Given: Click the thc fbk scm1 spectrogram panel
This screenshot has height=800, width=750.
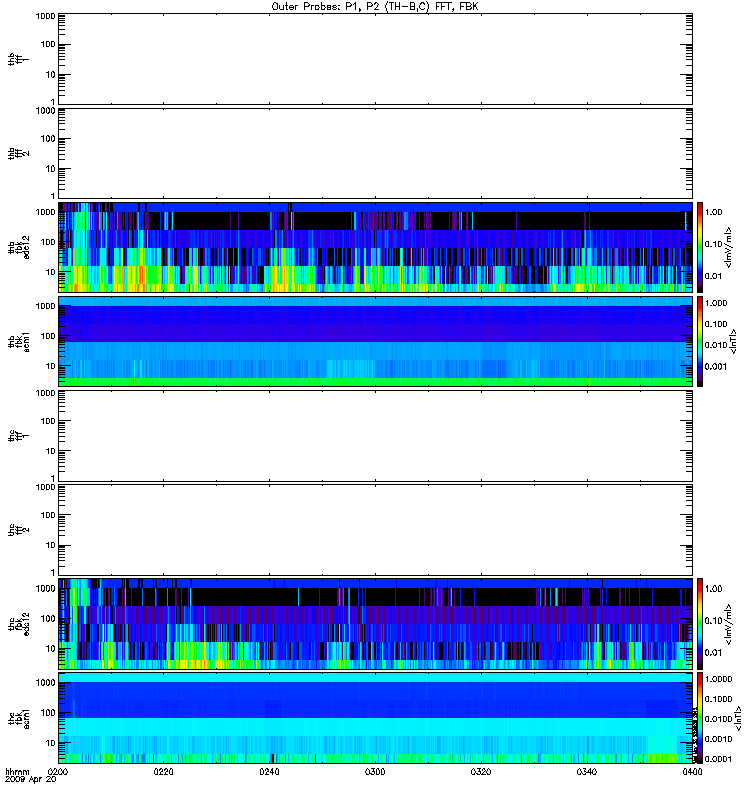Looking at the screenshot, I should 376,718.
